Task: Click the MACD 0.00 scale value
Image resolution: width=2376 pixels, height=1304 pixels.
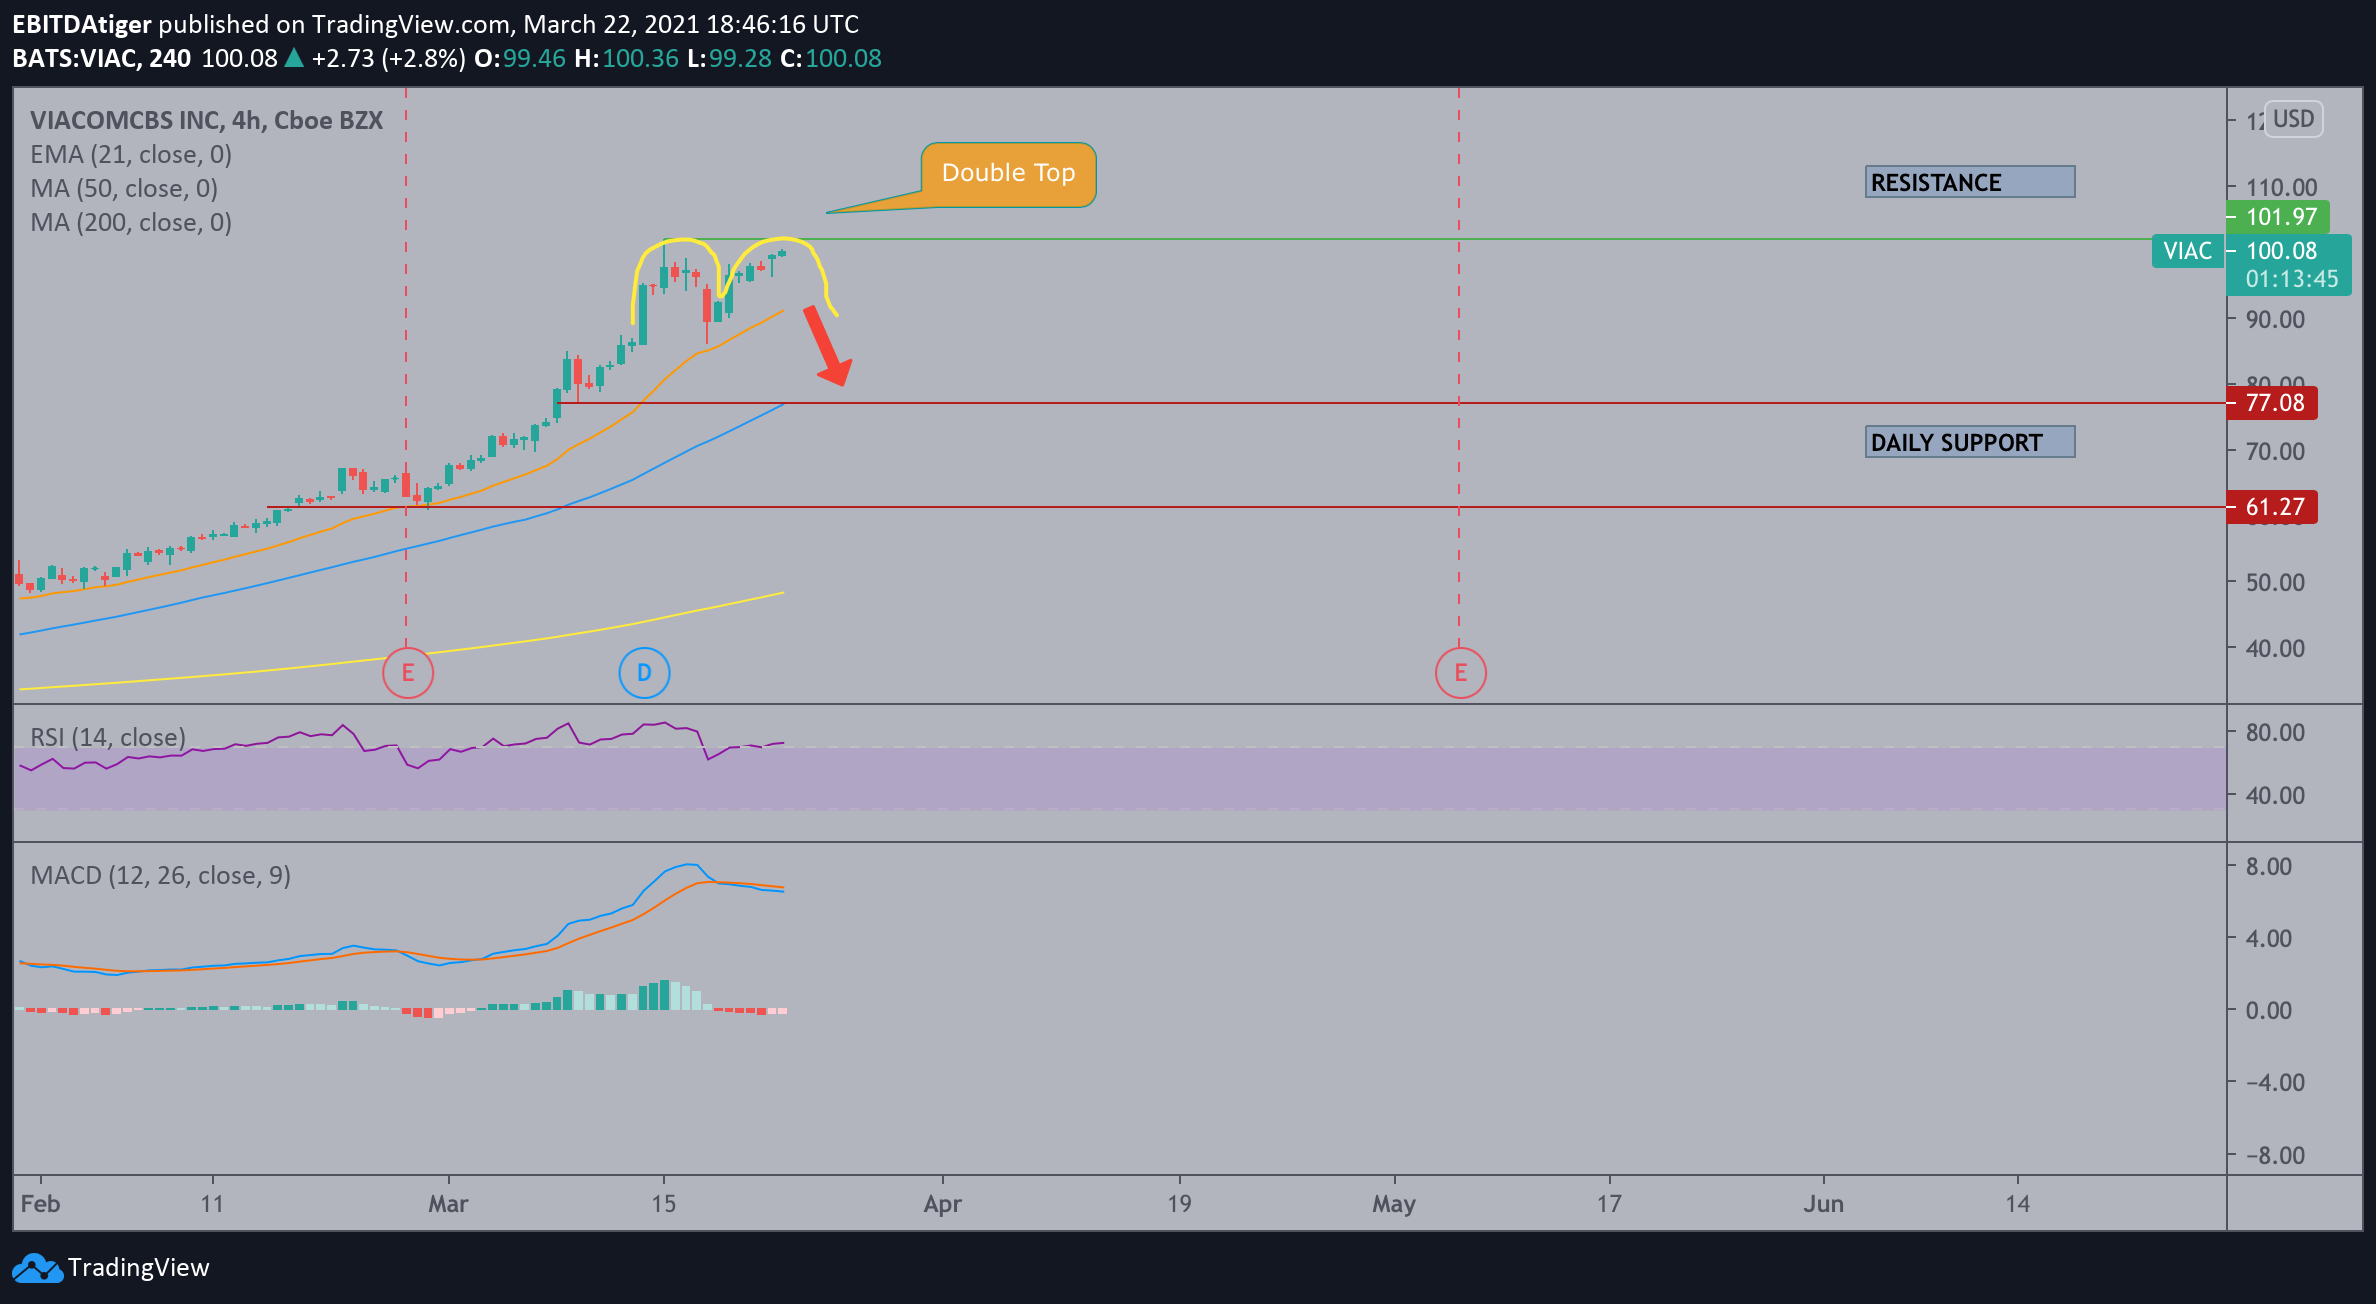Action: pos(2269,1010)
